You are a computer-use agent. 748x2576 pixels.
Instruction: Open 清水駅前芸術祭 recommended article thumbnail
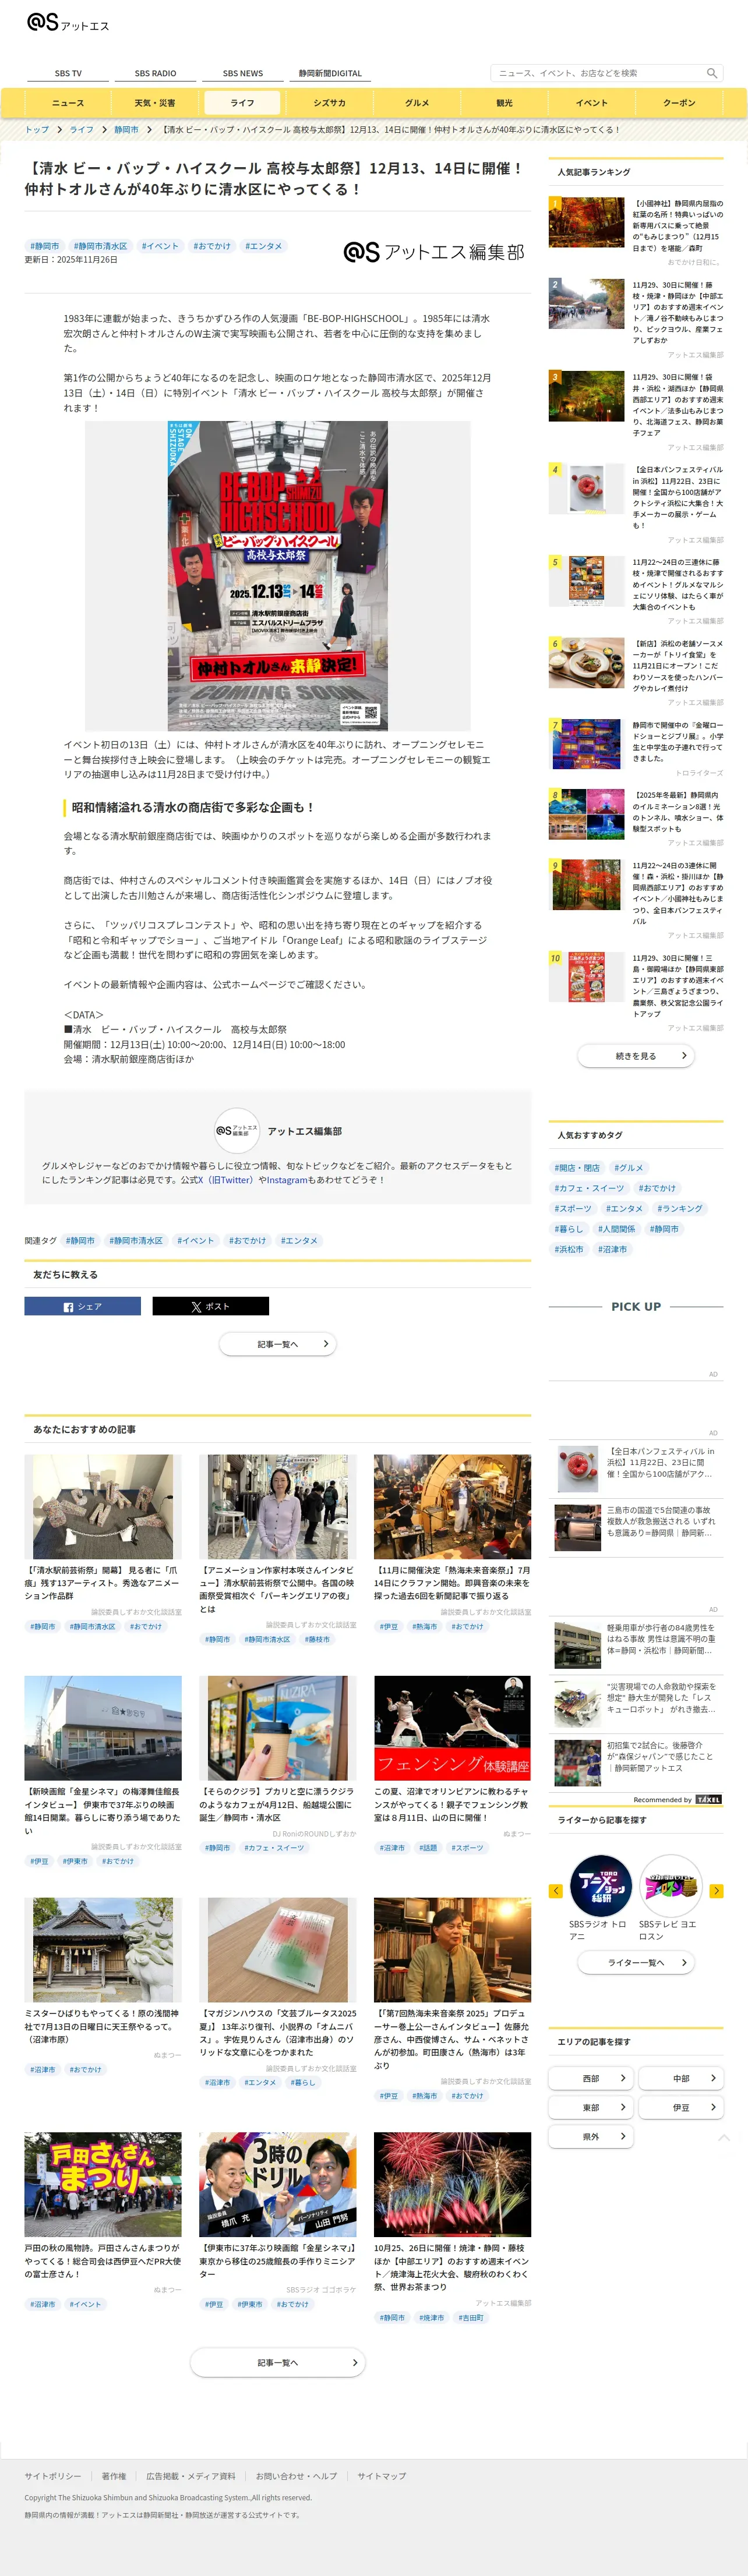click(x=103, y=1506)
